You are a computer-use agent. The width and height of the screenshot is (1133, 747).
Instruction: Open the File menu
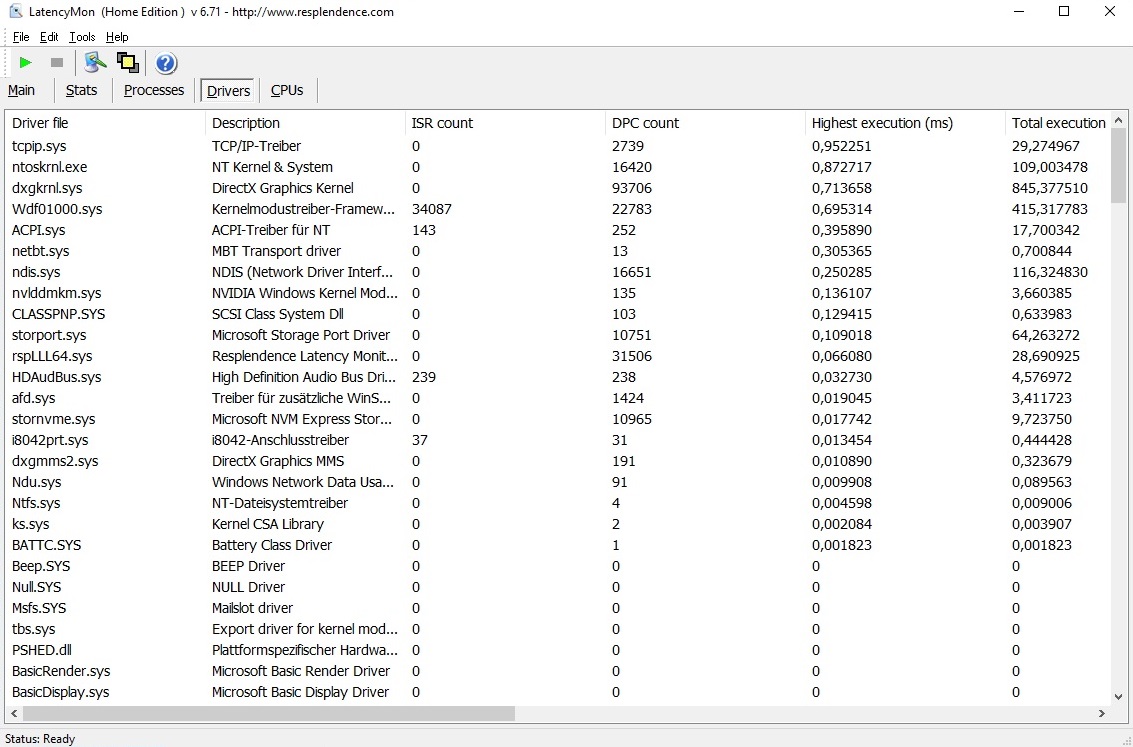coord(21,37)
